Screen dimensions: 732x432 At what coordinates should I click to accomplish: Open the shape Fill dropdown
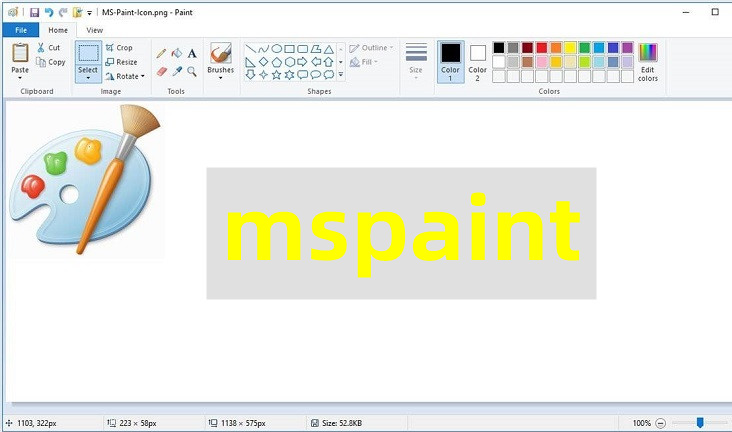tap(364, 62)
